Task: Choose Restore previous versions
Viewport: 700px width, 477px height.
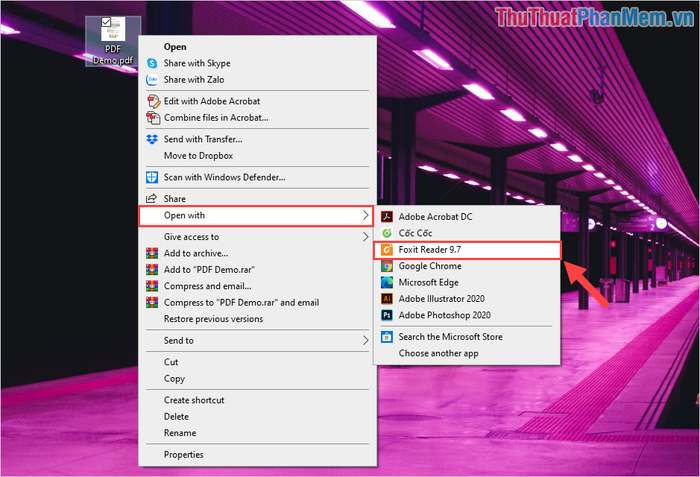Action: [x=257, y=319]
